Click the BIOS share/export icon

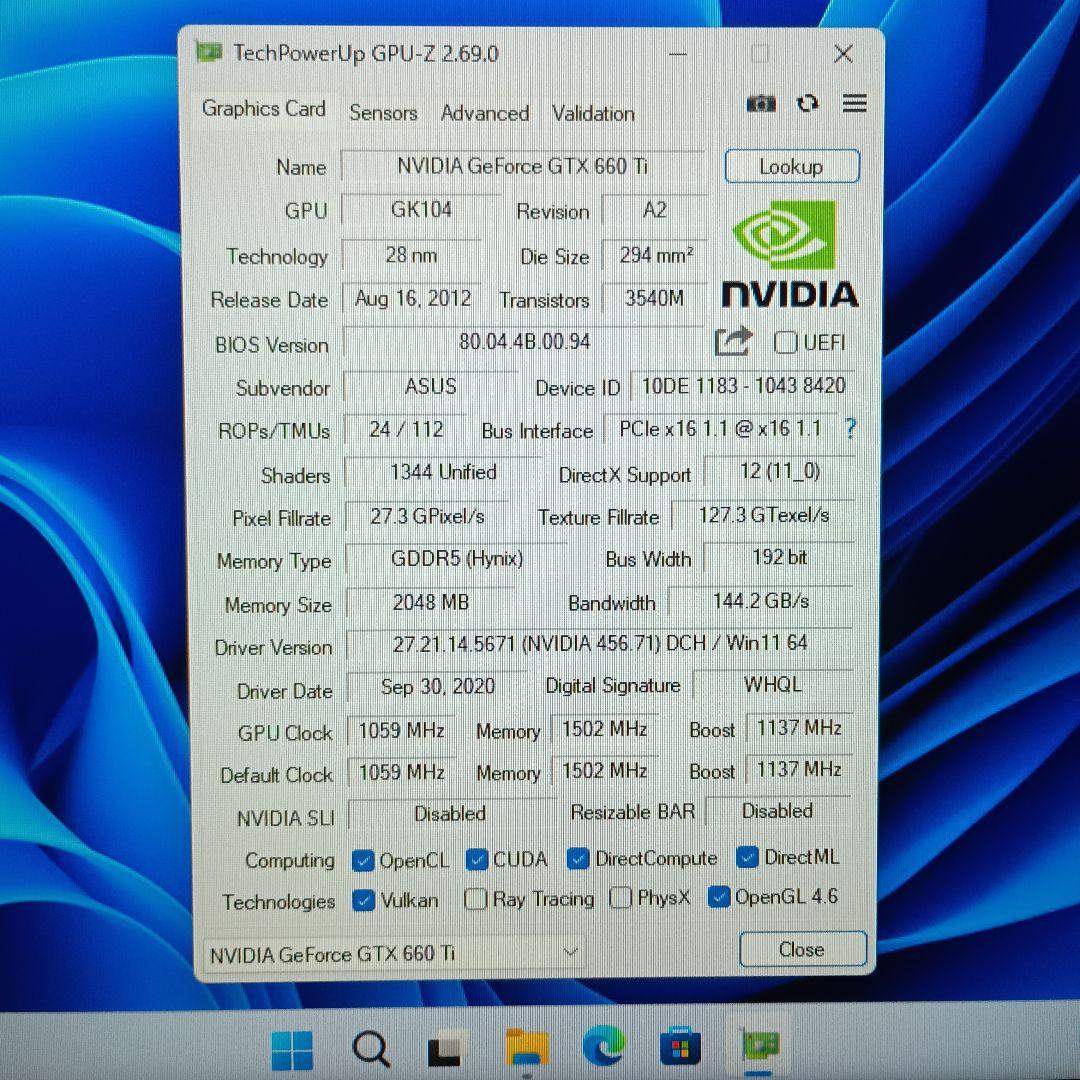click(732, 341)
